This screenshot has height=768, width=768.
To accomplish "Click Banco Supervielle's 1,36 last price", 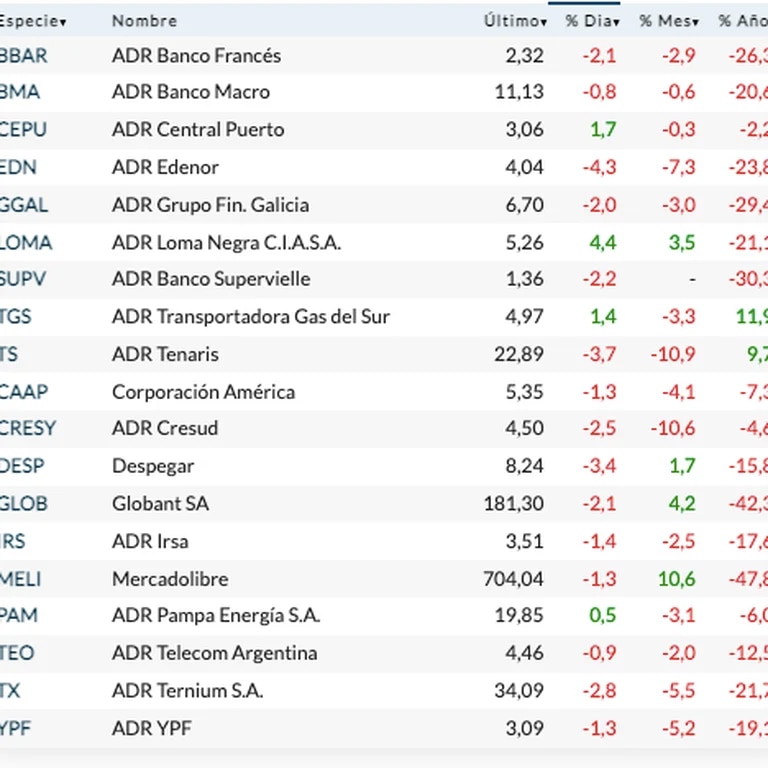I will pyautogui.click(x=525, y=279).
